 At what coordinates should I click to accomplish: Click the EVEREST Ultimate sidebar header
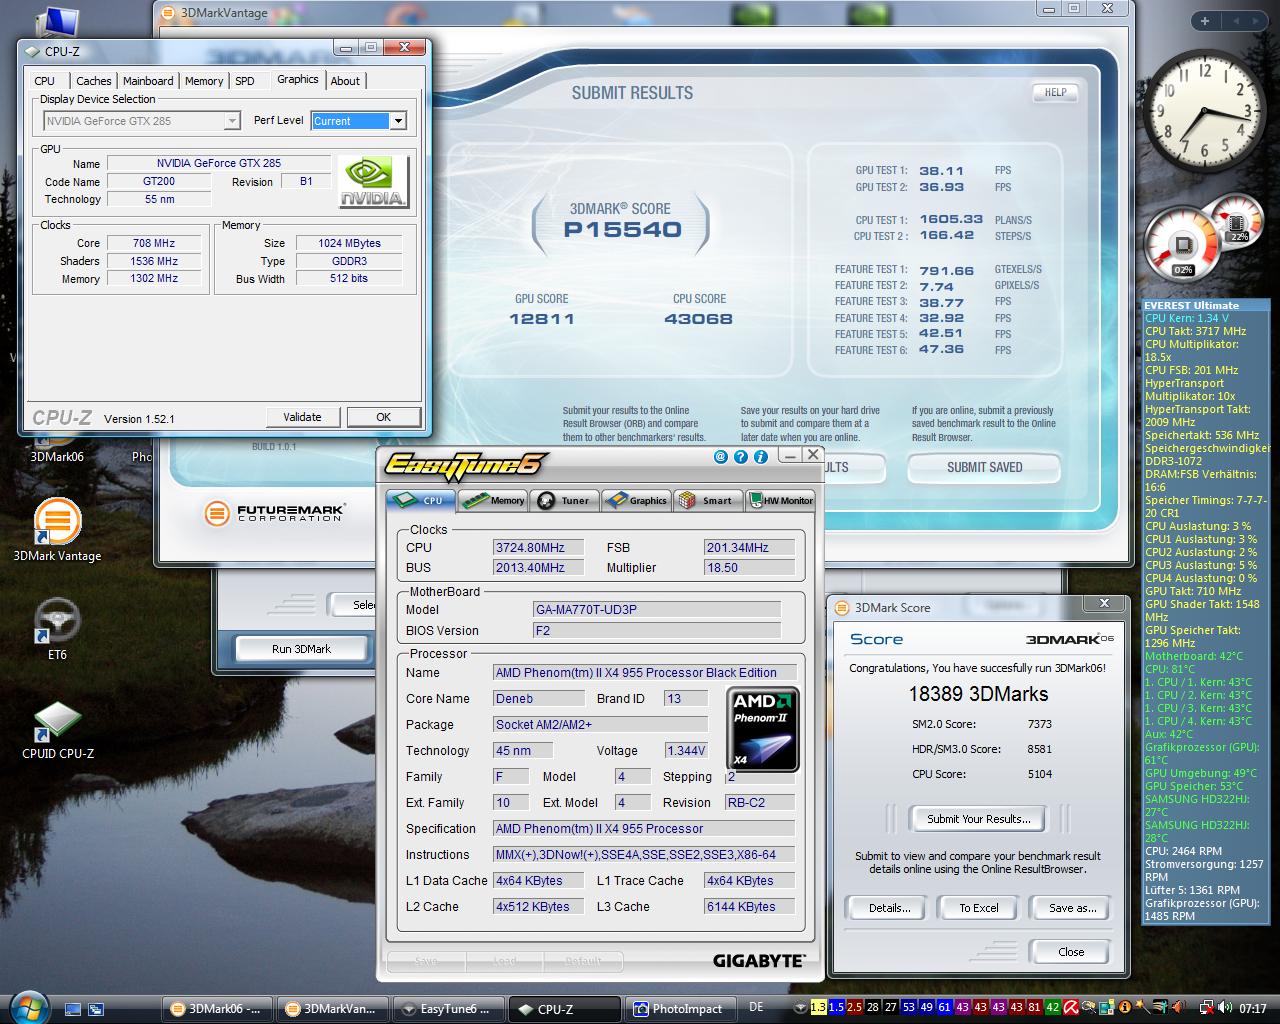click(1205, 305)
